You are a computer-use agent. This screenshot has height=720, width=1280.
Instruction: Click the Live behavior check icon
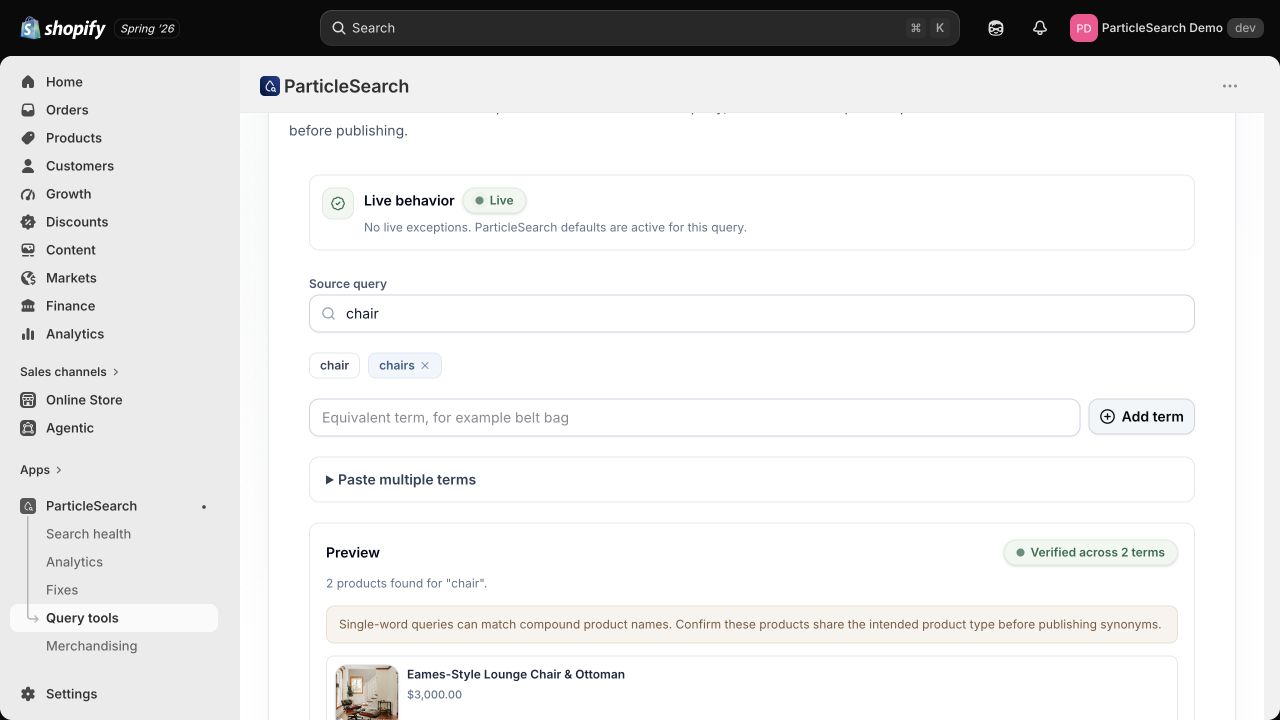point(338,203)
